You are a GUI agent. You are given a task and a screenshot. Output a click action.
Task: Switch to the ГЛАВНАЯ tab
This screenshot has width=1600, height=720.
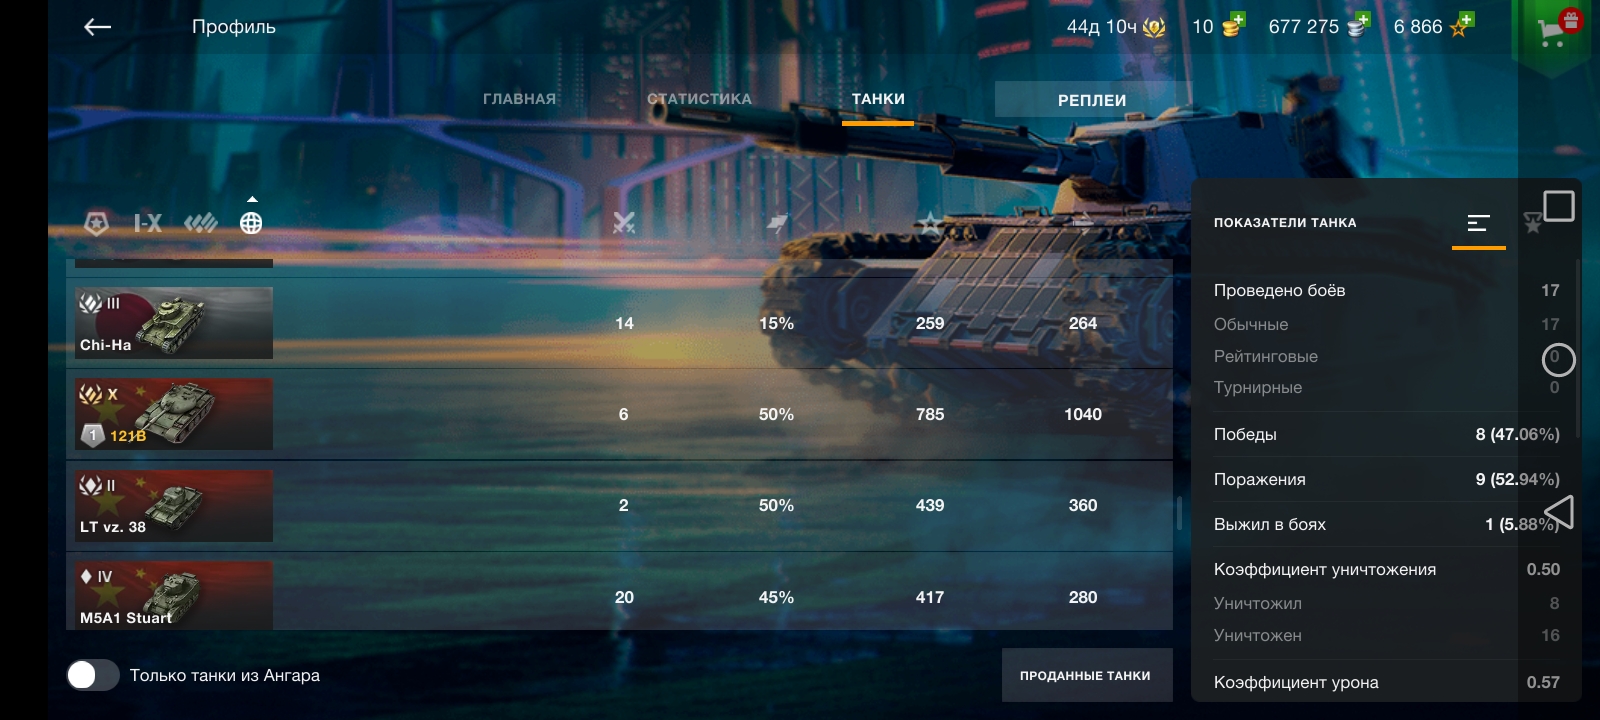tap(519, 99)
